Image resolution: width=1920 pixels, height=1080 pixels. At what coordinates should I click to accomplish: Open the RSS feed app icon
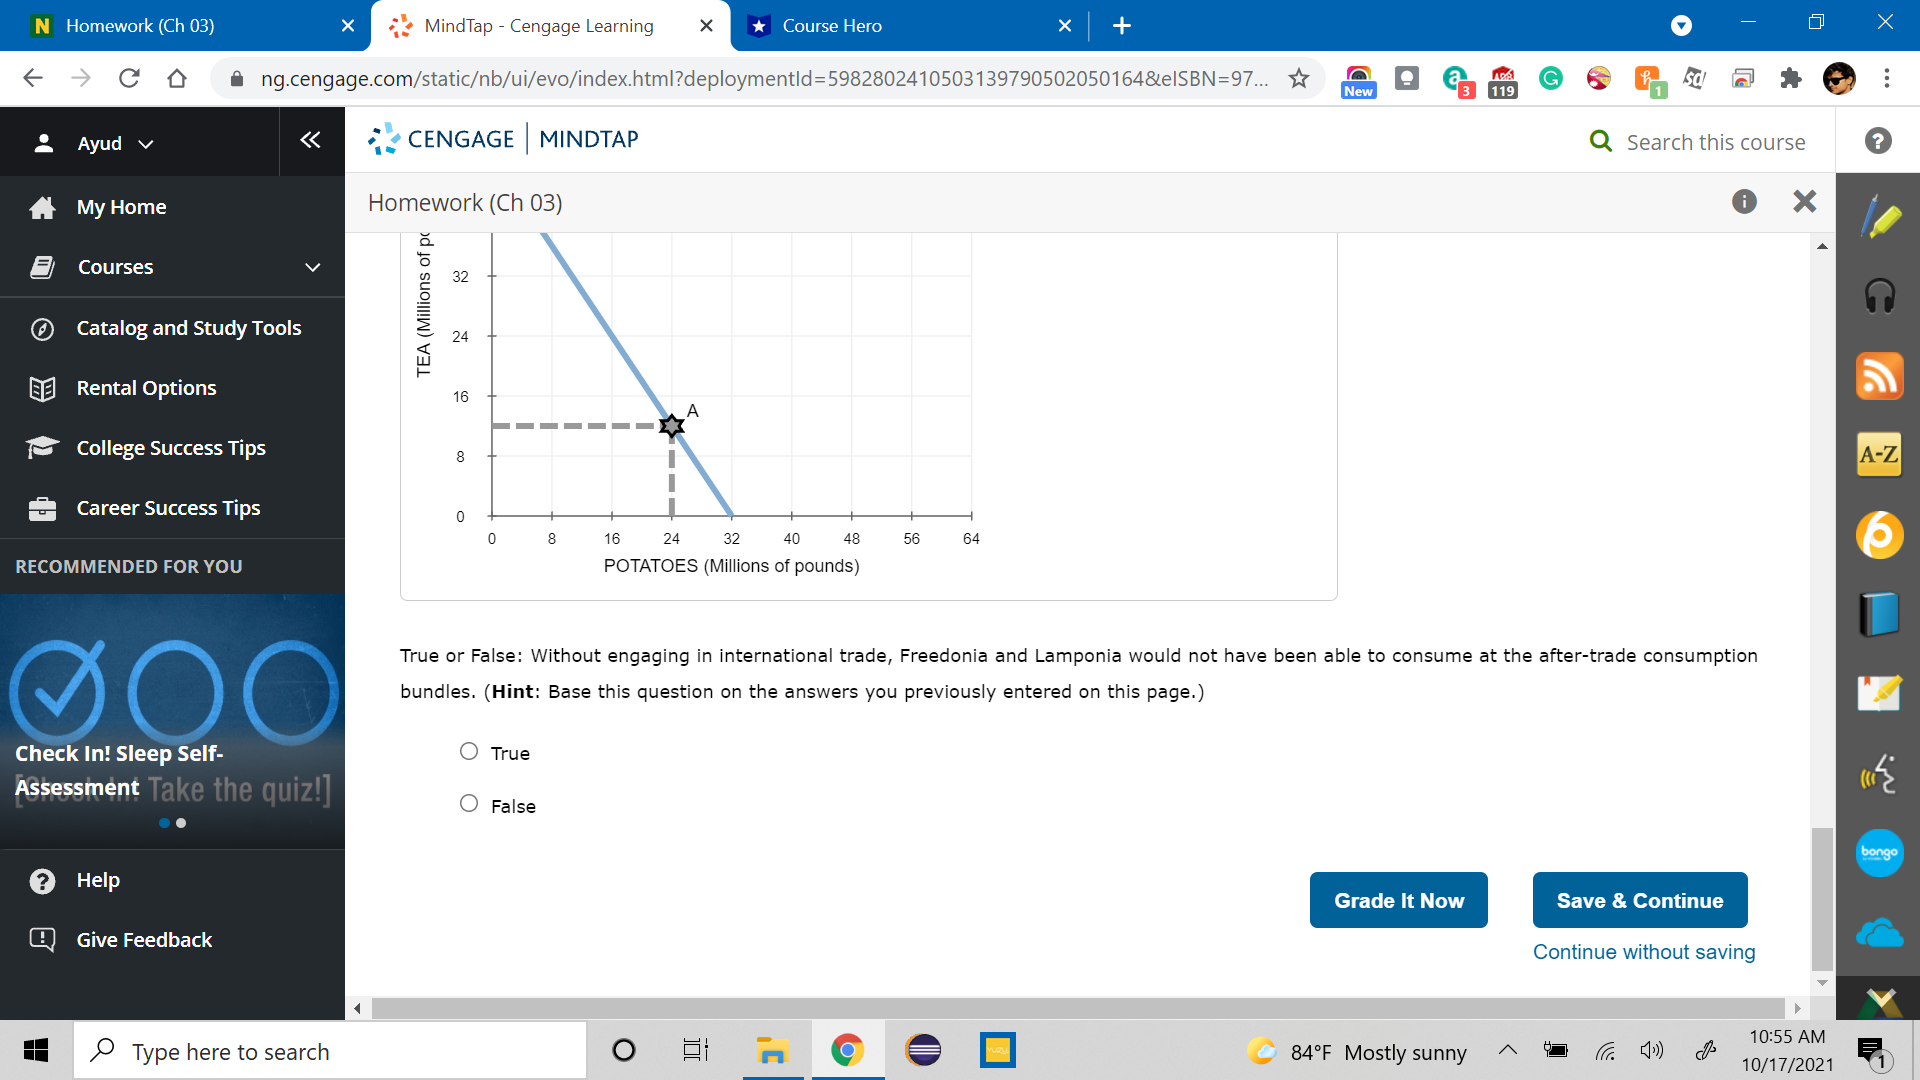click(1880, 376)
